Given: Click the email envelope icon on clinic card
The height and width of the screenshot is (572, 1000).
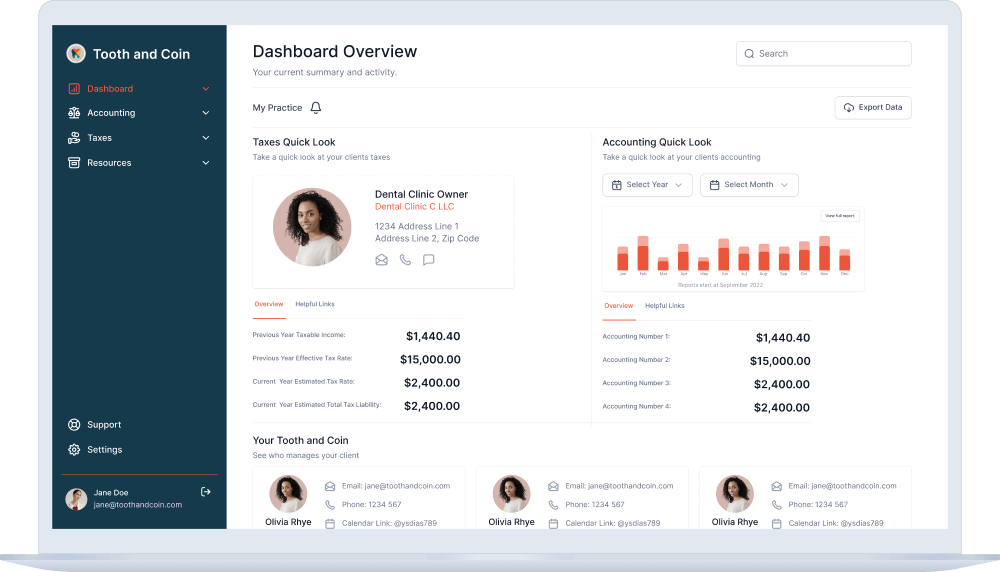Looking at the screenshot, I should 381,260.
